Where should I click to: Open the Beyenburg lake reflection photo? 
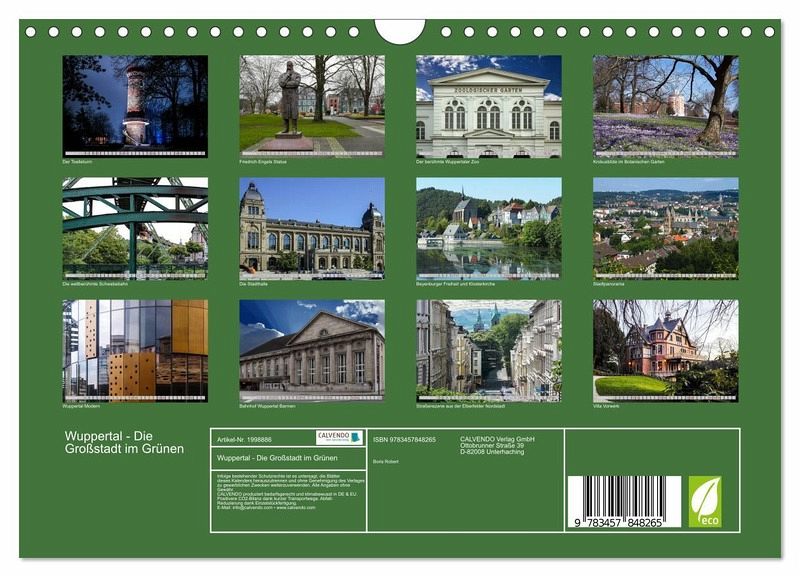[489, 229]
